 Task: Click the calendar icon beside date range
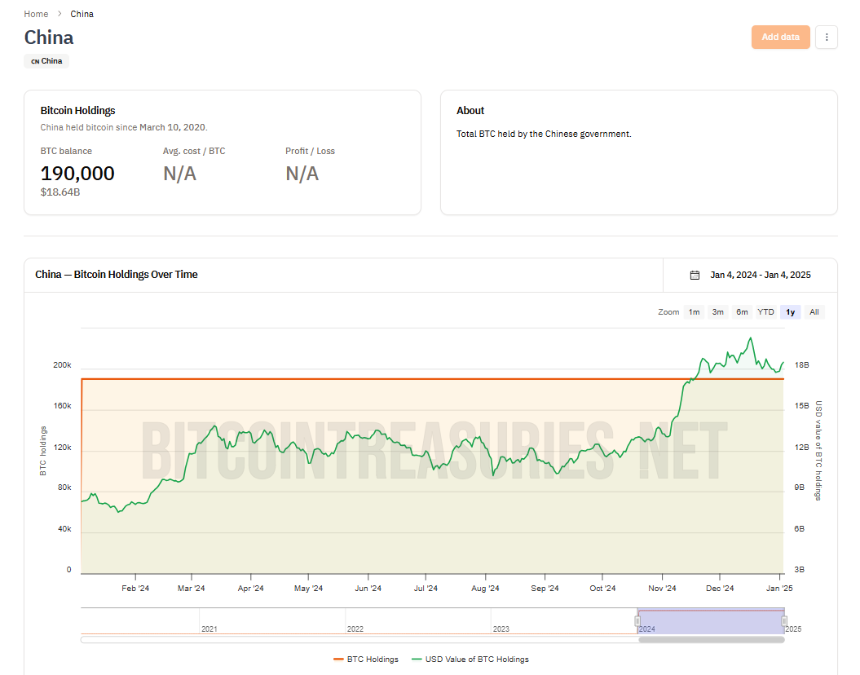pyautogui.click(x=694, y=275)
